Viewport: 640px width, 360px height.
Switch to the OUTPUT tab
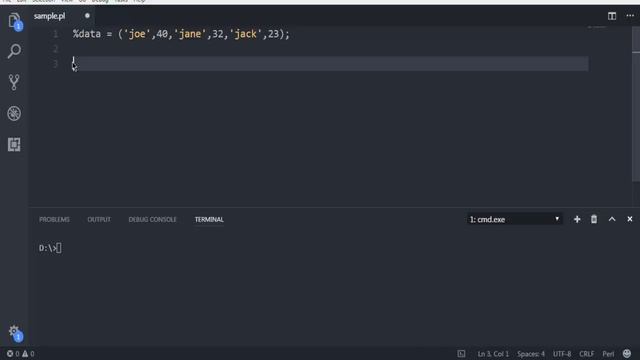(x=99, y=219)
